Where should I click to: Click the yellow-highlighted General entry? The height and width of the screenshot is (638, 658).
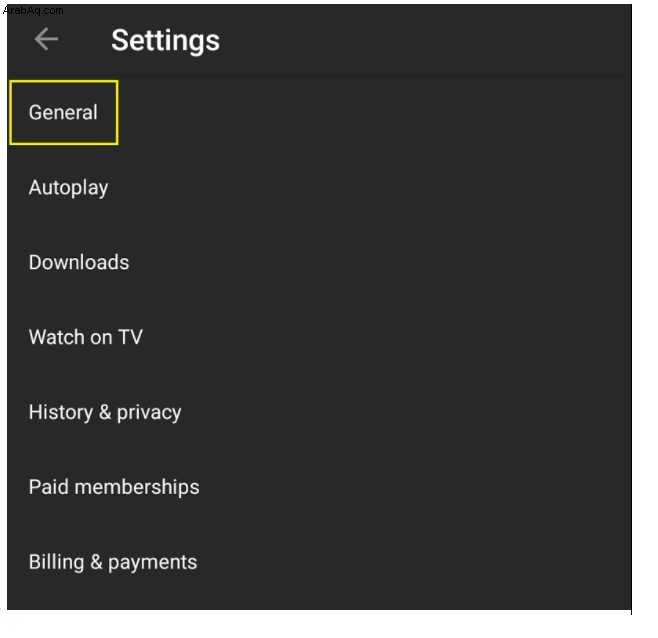(x=63, y=112)
